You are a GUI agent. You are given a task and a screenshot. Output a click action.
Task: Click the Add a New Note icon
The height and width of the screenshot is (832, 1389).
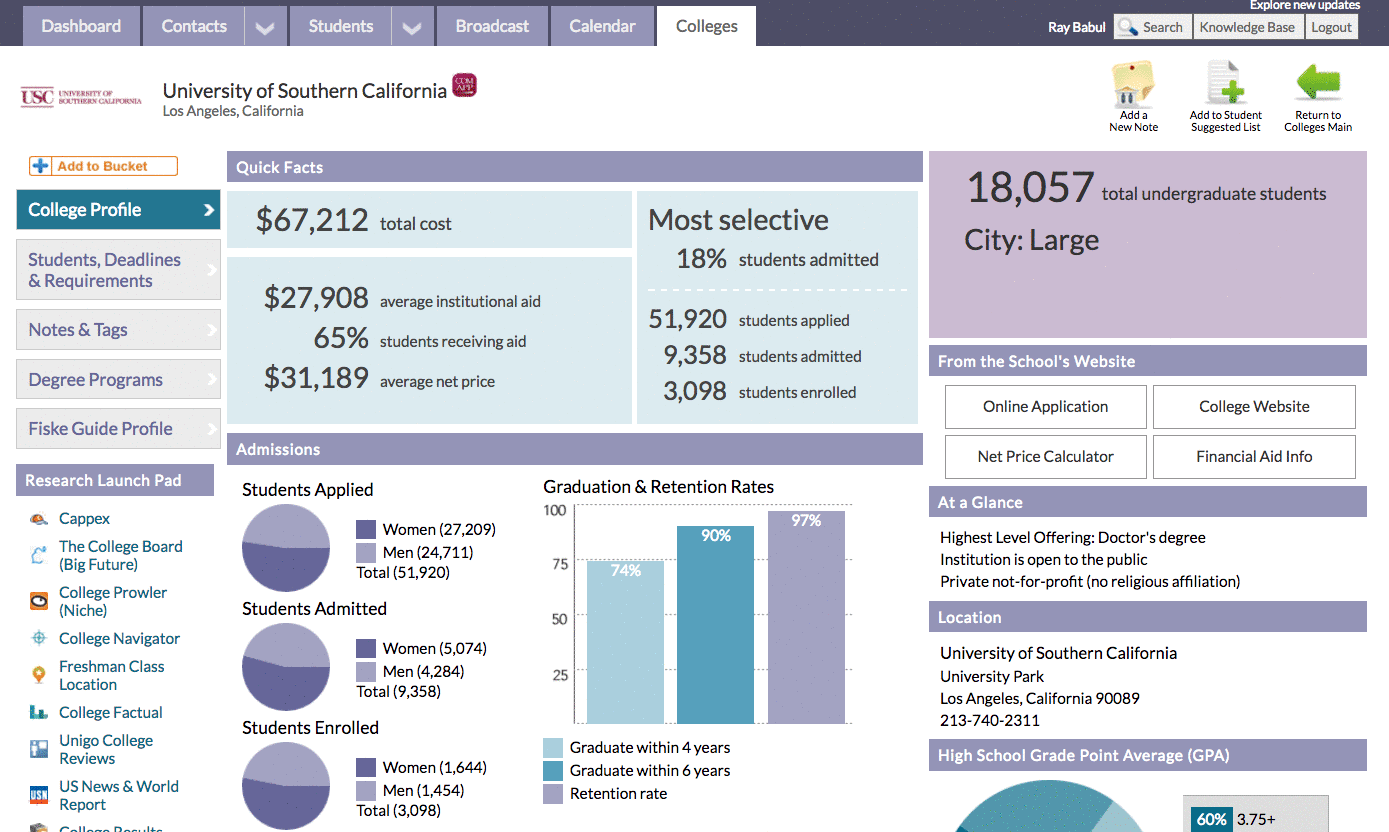click(1133, 85)
